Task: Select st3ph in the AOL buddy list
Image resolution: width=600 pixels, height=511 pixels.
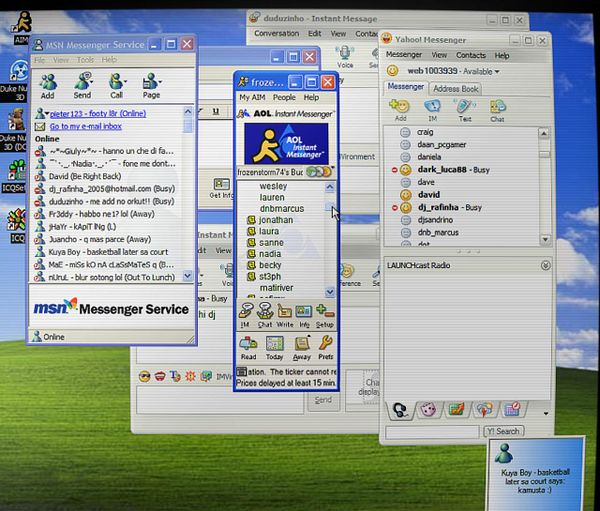Action: tap(264, 276)
